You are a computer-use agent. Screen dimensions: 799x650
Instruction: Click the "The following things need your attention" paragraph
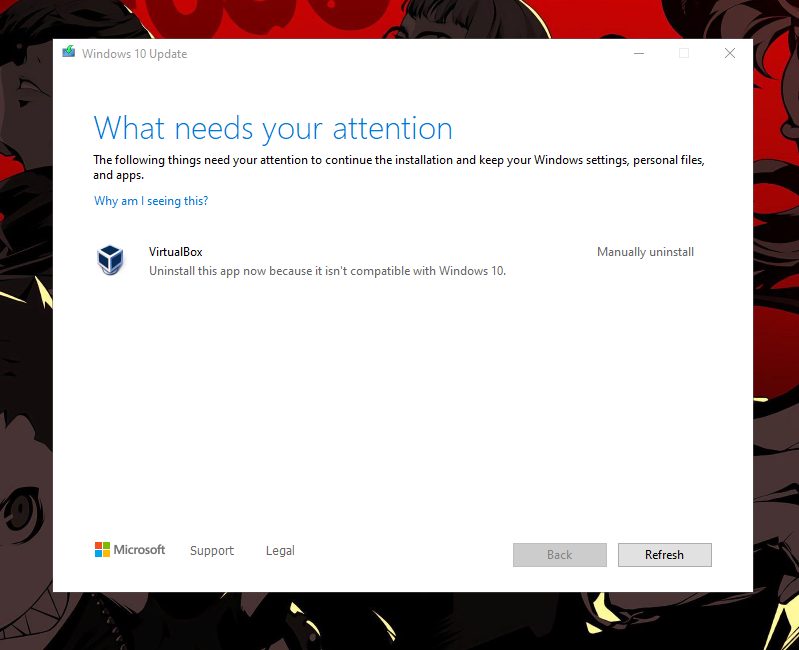tap(398, 167)
